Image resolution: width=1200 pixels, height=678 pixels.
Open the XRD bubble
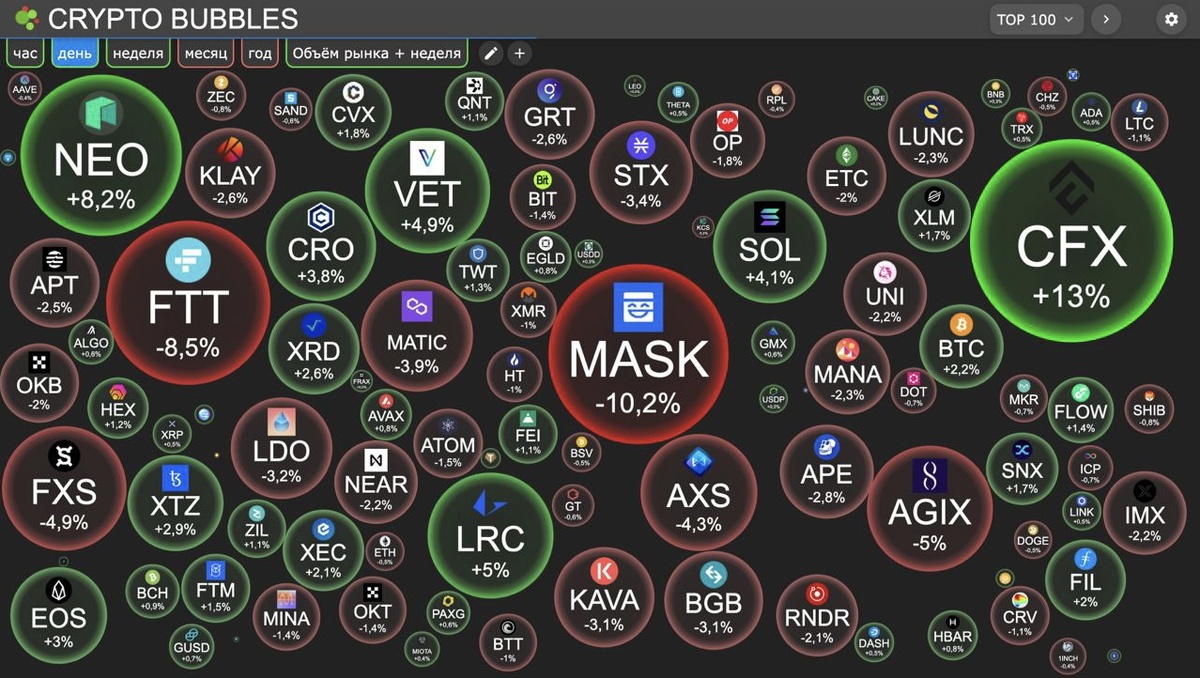313,349
